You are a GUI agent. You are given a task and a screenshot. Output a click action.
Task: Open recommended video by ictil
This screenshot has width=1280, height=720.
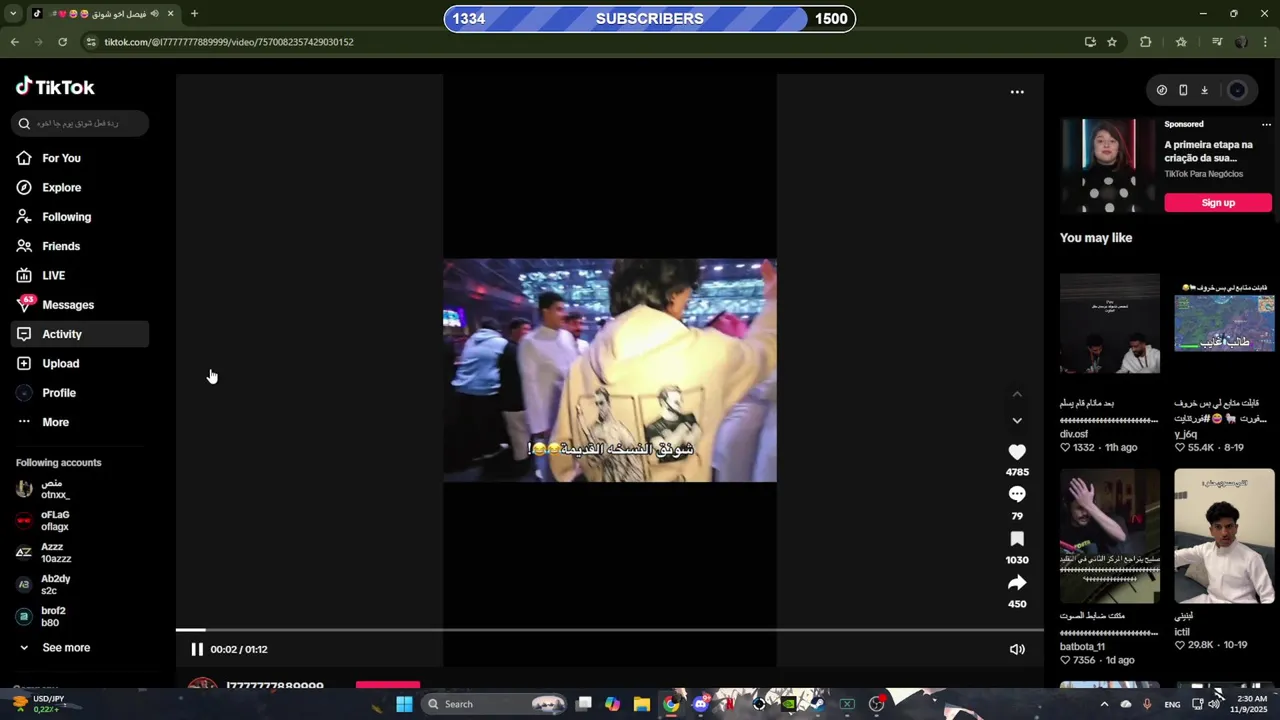coord(1224,536)
